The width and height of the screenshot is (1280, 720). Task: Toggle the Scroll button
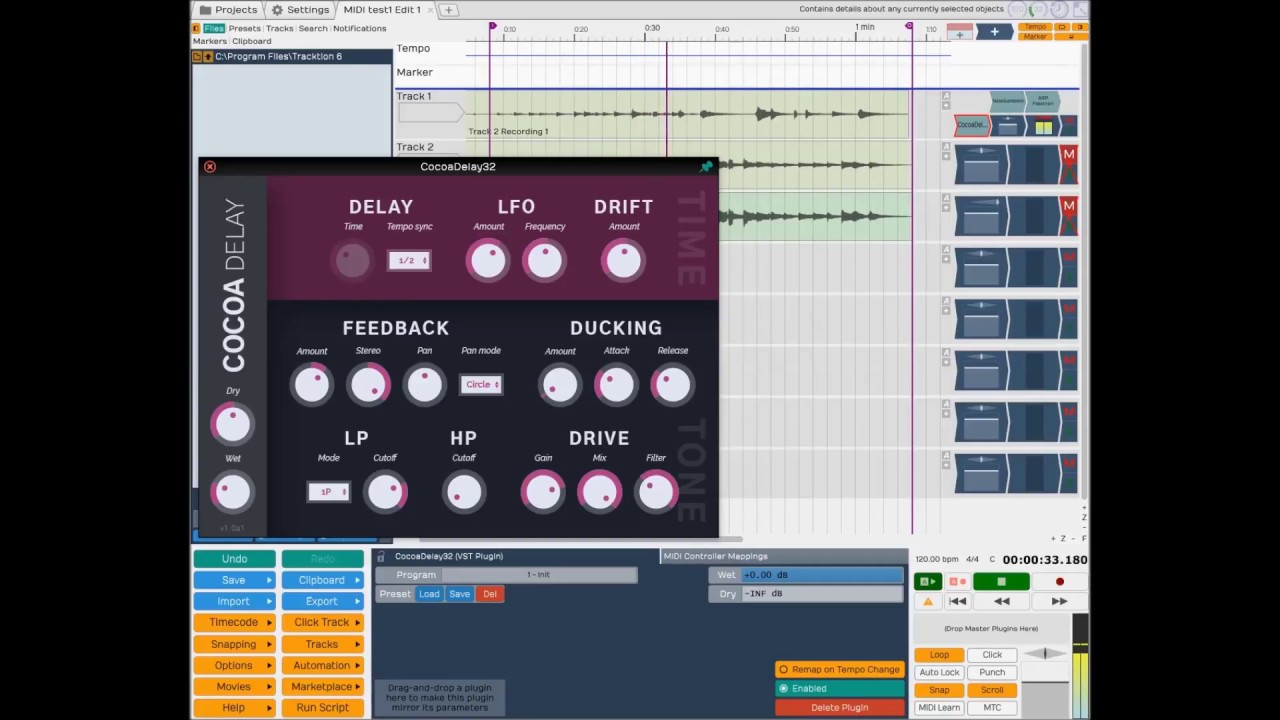click(x=992, y=690)
